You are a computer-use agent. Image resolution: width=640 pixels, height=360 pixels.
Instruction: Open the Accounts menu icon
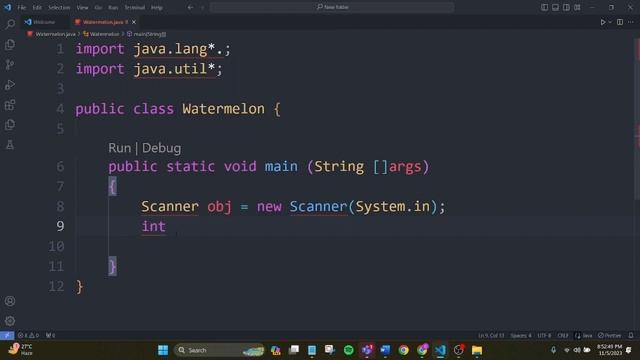coord(10,301)
